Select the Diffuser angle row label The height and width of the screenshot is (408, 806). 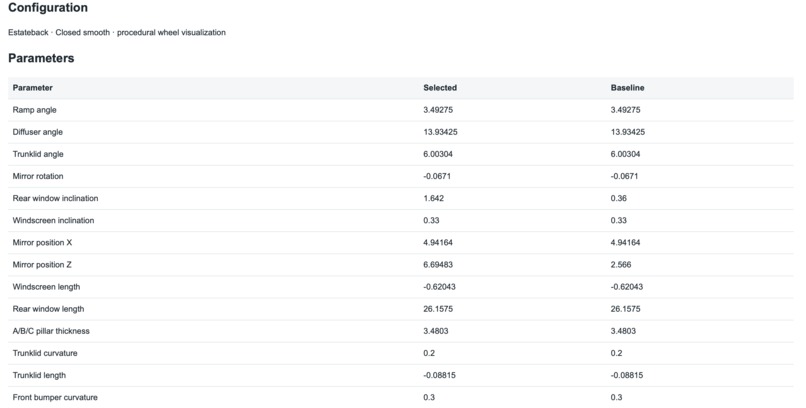point(38,132)
